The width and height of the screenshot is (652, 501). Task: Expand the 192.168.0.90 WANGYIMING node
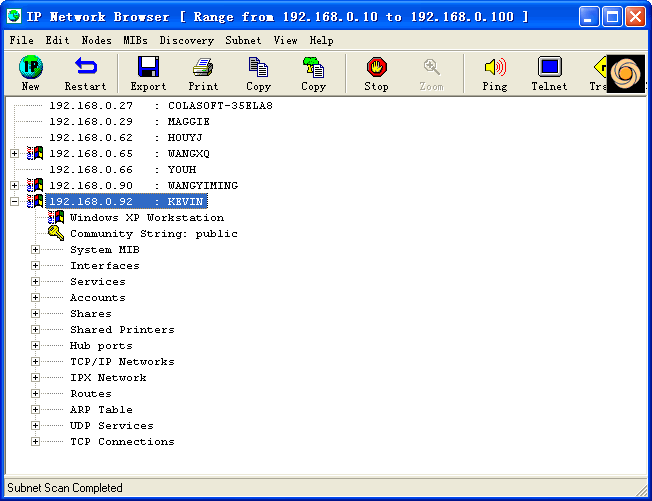coord(15,186)
